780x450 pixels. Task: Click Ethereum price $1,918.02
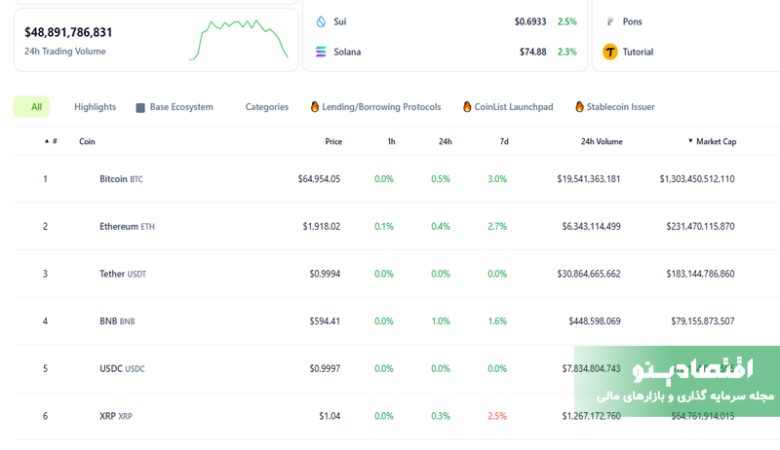click(321, 226)
